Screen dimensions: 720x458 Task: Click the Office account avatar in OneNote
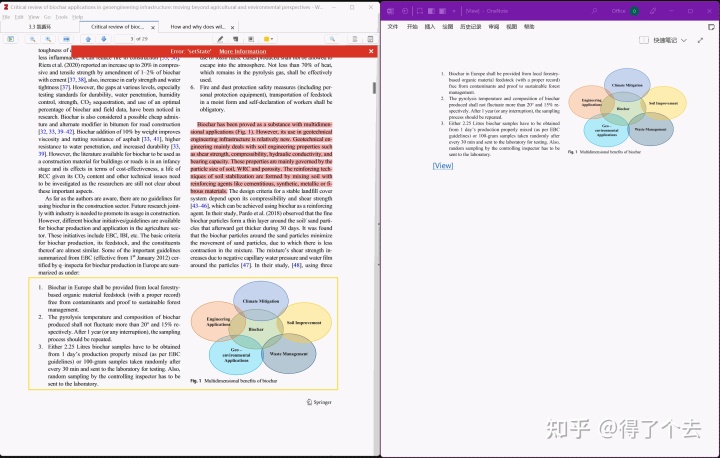[634, 11]
